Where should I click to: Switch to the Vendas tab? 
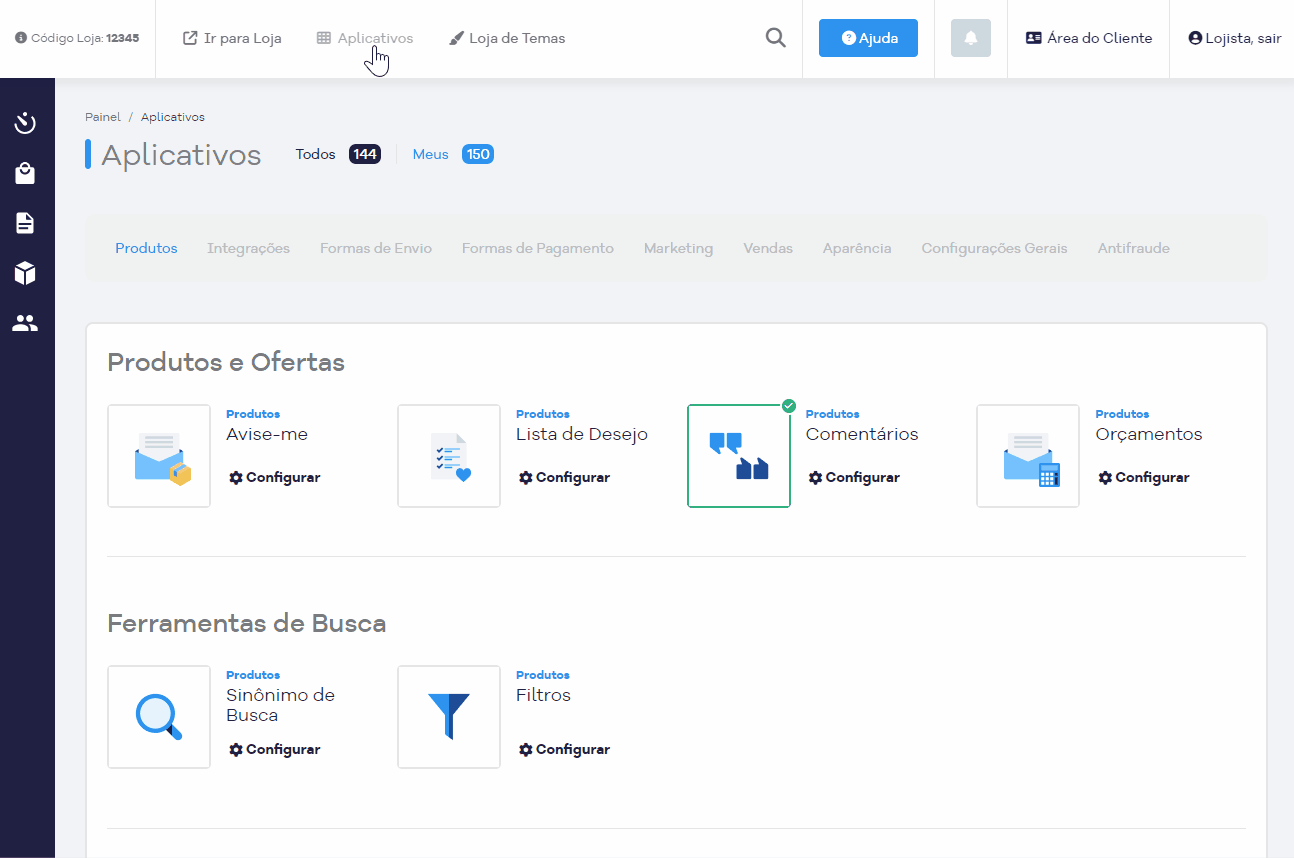(x=768, y=248)
